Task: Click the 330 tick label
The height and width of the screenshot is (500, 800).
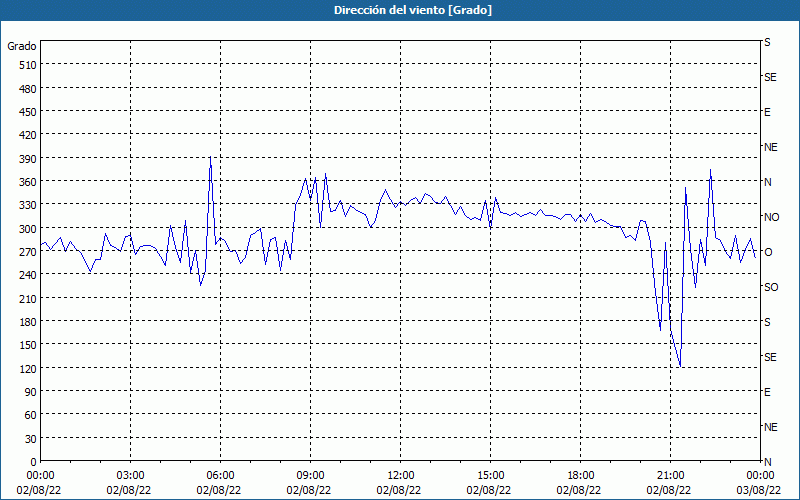Action: coord(27,206)
